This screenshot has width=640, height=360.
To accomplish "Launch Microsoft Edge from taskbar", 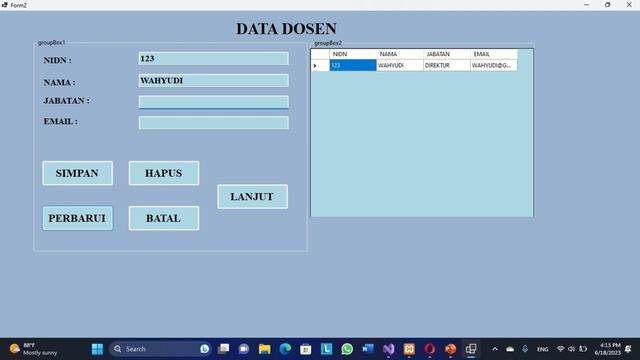I will tap(285, 349).
